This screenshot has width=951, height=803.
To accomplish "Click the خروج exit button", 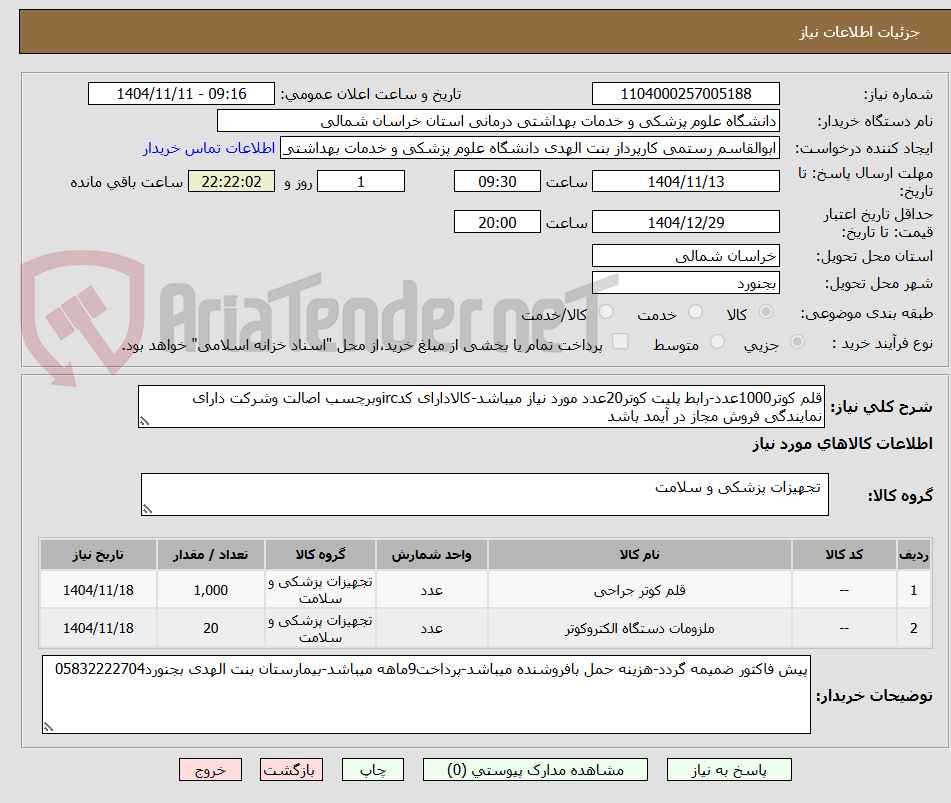I will coord(210,770).
